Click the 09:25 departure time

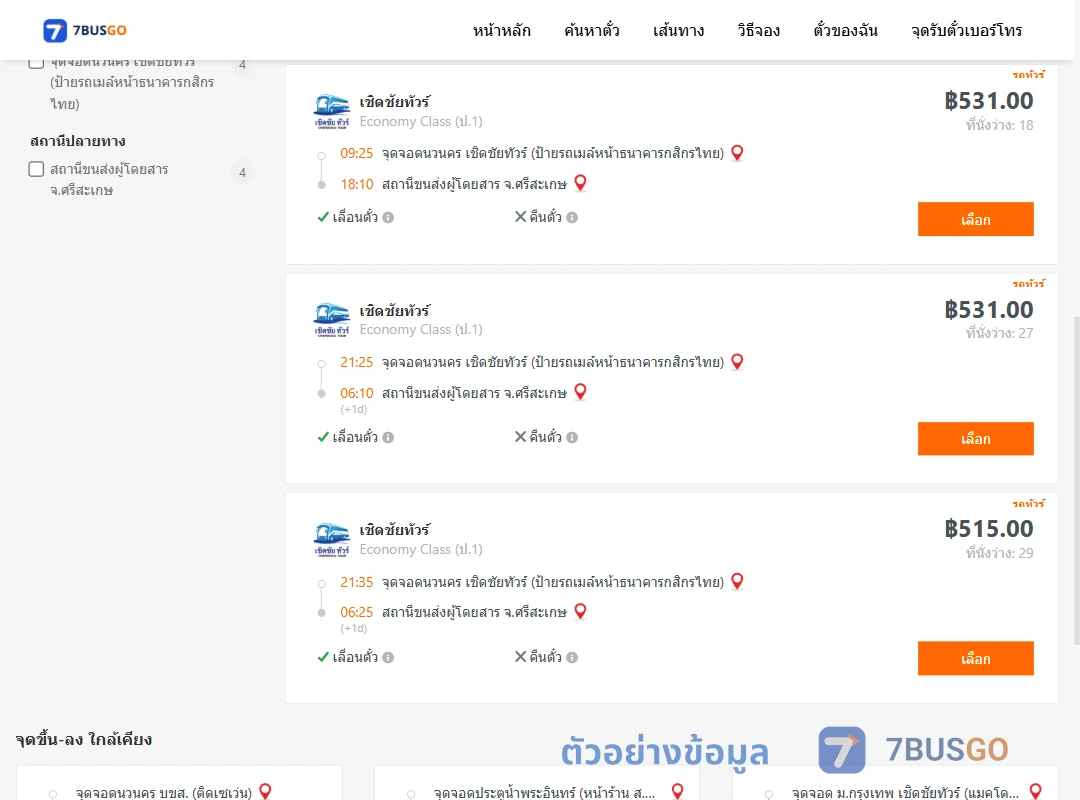(356, 153)
